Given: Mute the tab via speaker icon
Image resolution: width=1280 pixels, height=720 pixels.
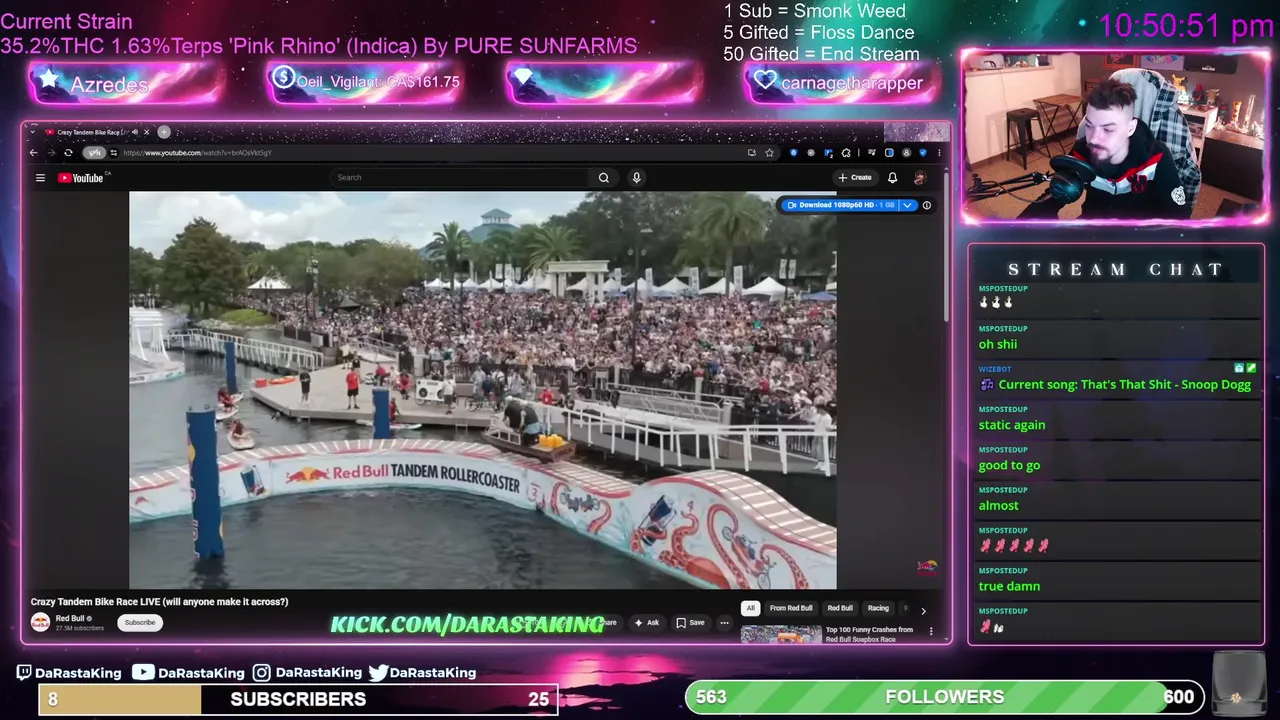Looking at the screenshot, I should point(135,132).
